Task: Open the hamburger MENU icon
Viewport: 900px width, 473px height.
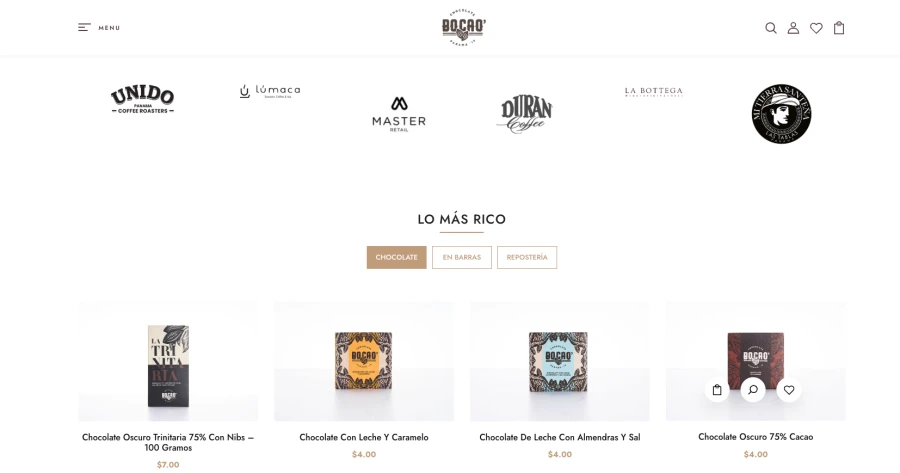Action: click(84, 28)
